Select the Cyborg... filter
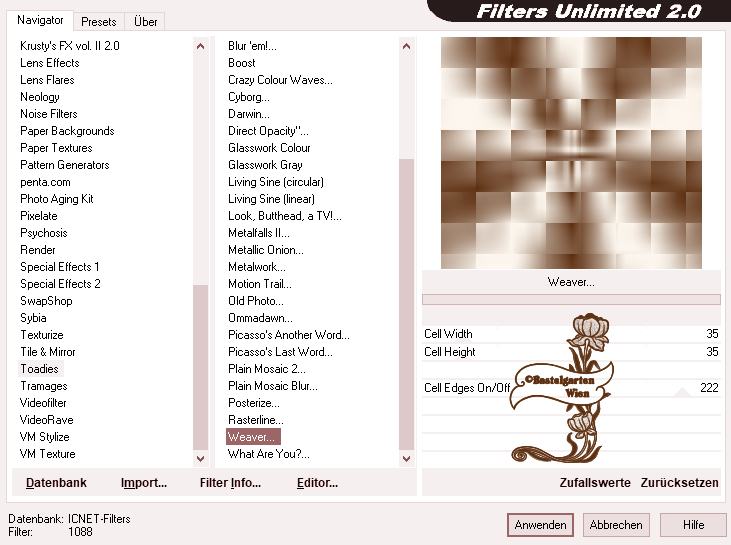This screenshot has width=731, height=545. click(248, 97)
